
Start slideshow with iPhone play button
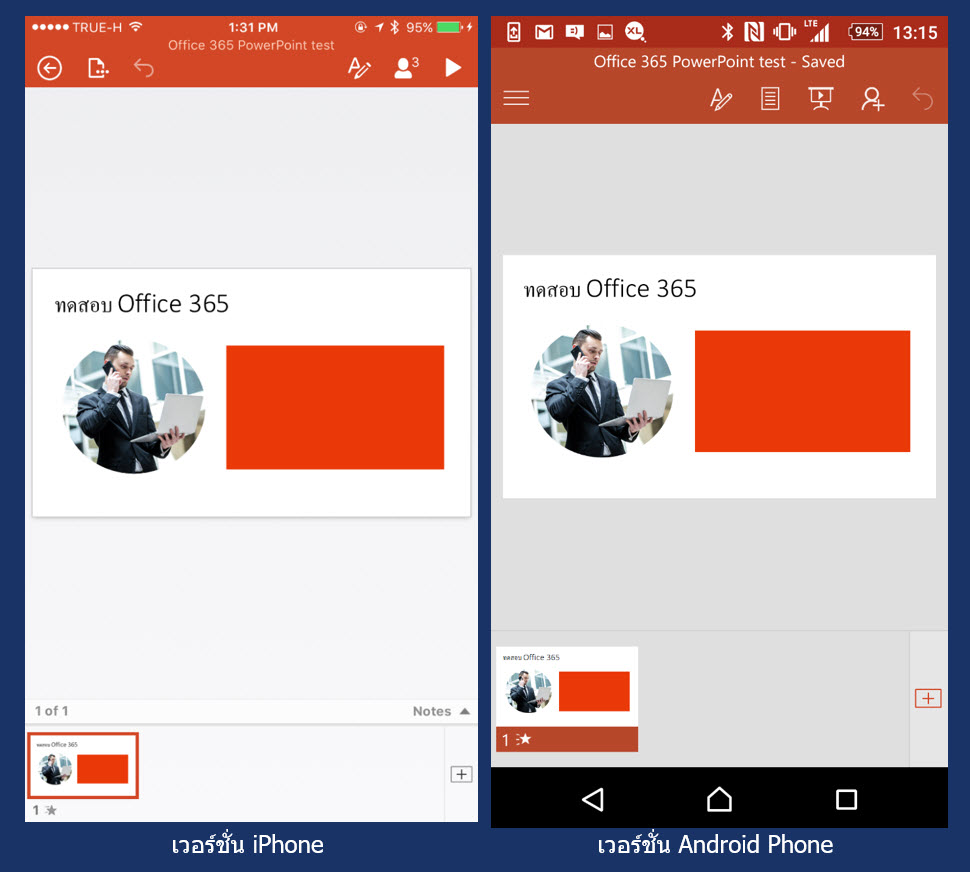pyautogui.click(x=453, y=67)
